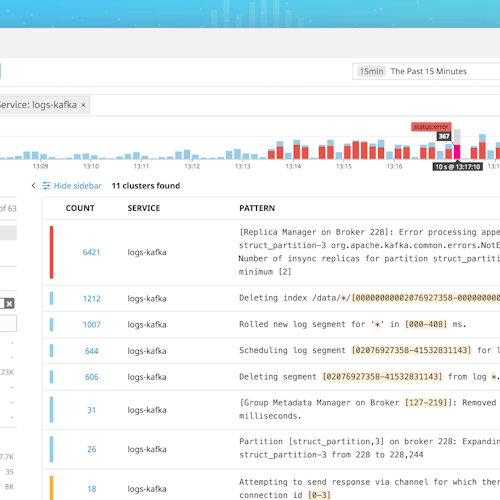Click the highlighted [0-3] connection id range
The width and height of the screenshot is (500, 500).
coord(319,495)
